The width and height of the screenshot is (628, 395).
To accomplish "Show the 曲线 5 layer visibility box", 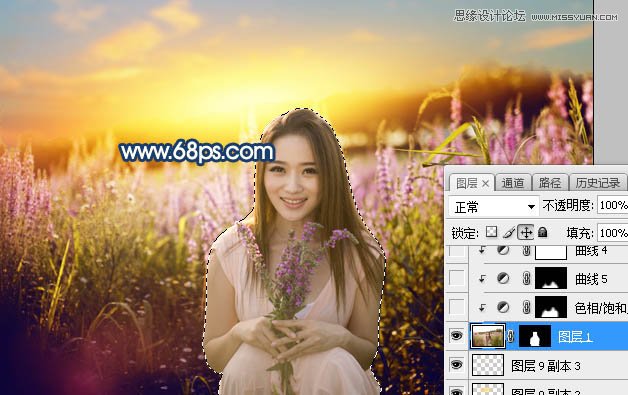I will pyautogui.click(x=457, y=278).
